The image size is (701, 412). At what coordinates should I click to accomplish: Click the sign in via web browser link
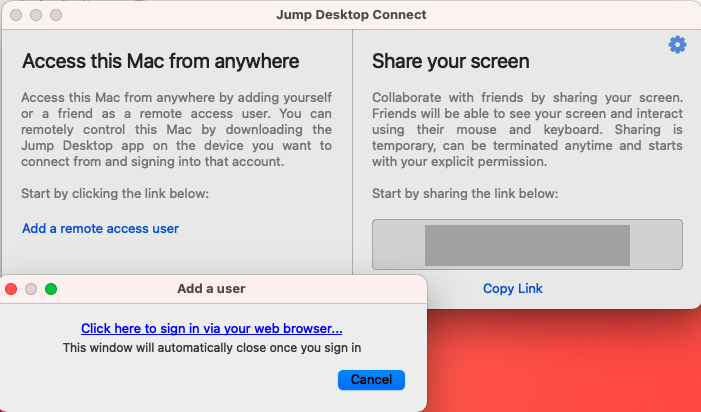coord(212,328)
